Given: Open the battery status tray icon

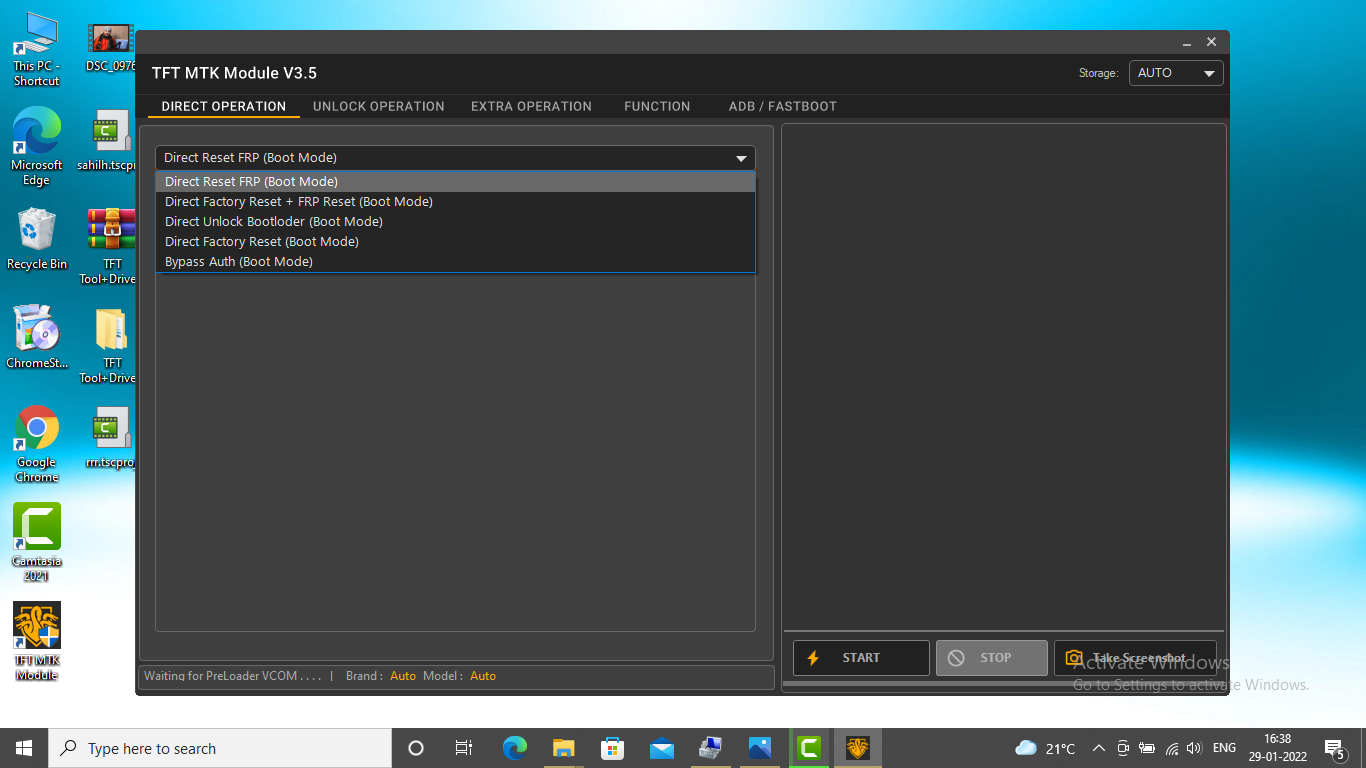Looking at the screenshot, I should point(1147,748).
